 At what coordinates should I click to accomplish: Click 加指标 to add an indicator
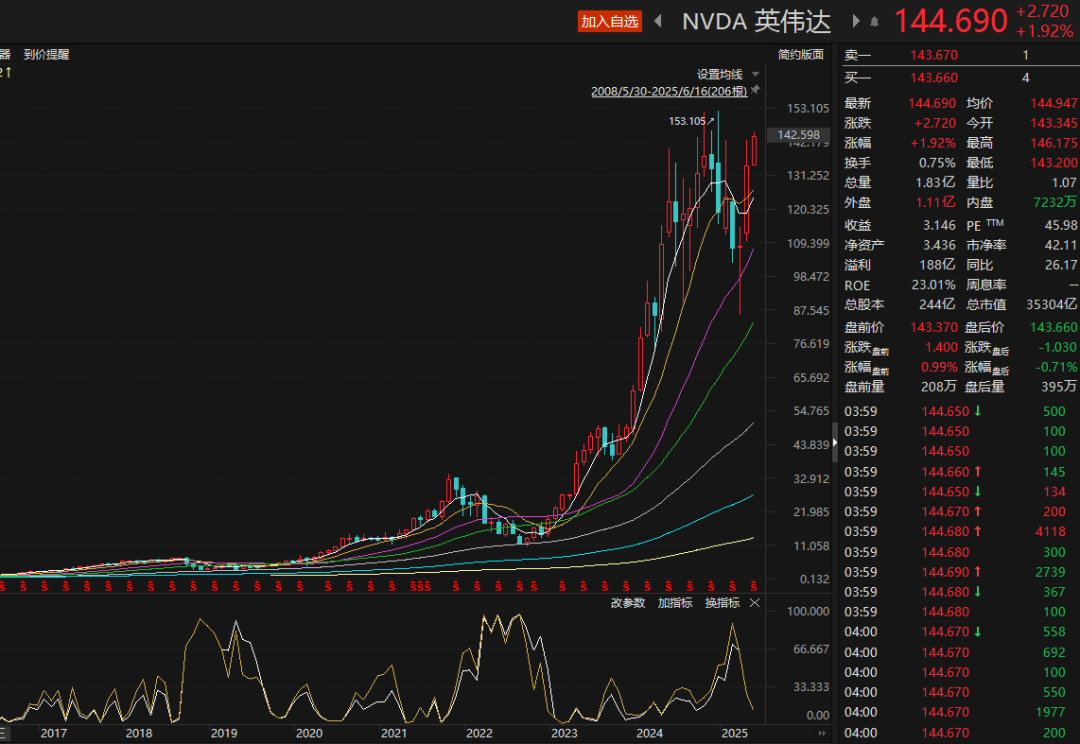(675, 603)
